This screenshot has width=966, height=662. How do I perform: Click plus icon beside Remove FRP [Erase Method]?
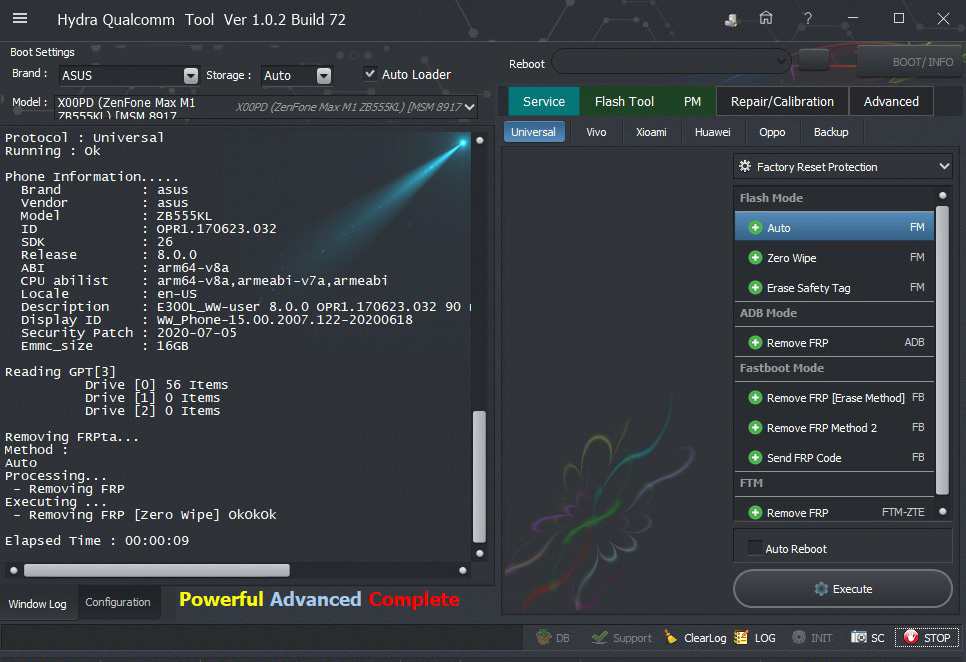(755, 398)
